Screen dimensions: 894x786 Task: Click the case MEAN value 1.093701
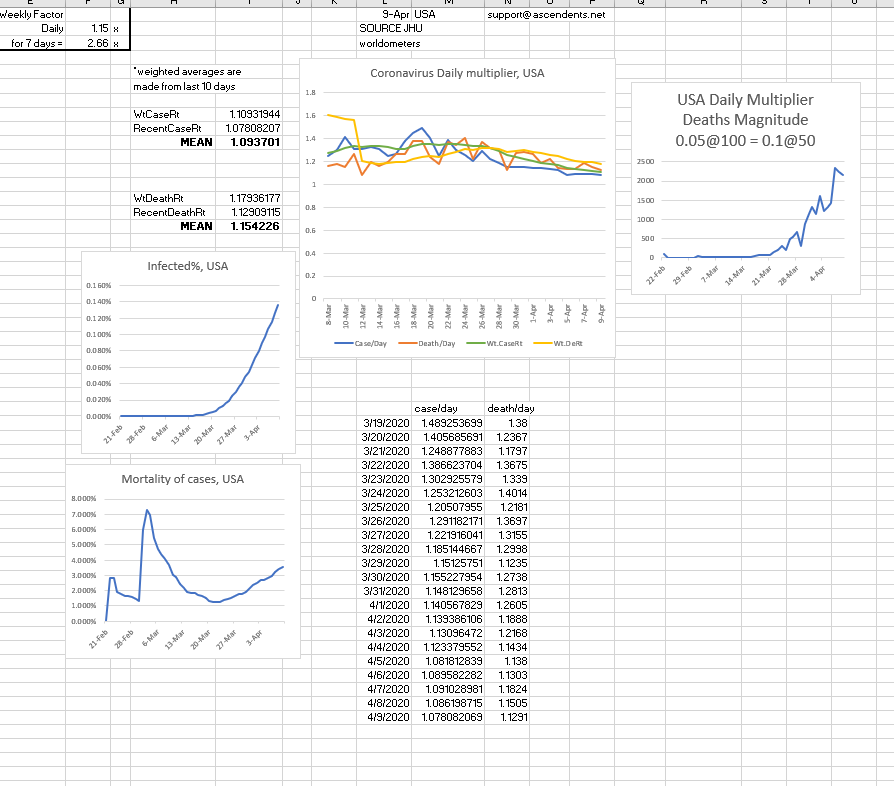[254, 142]
